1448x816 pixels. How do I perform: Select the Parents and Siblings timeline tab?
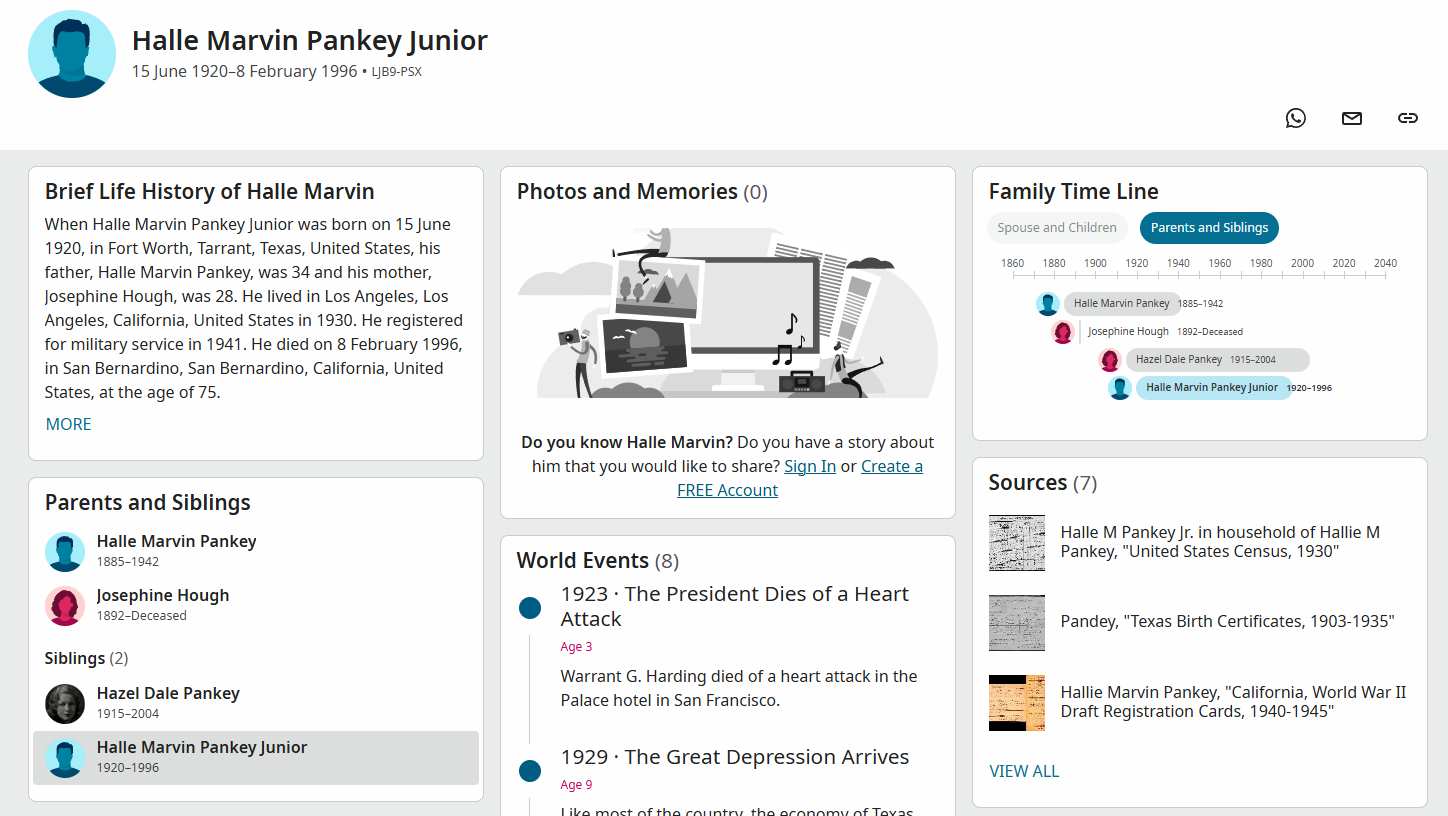point(1209,228)
